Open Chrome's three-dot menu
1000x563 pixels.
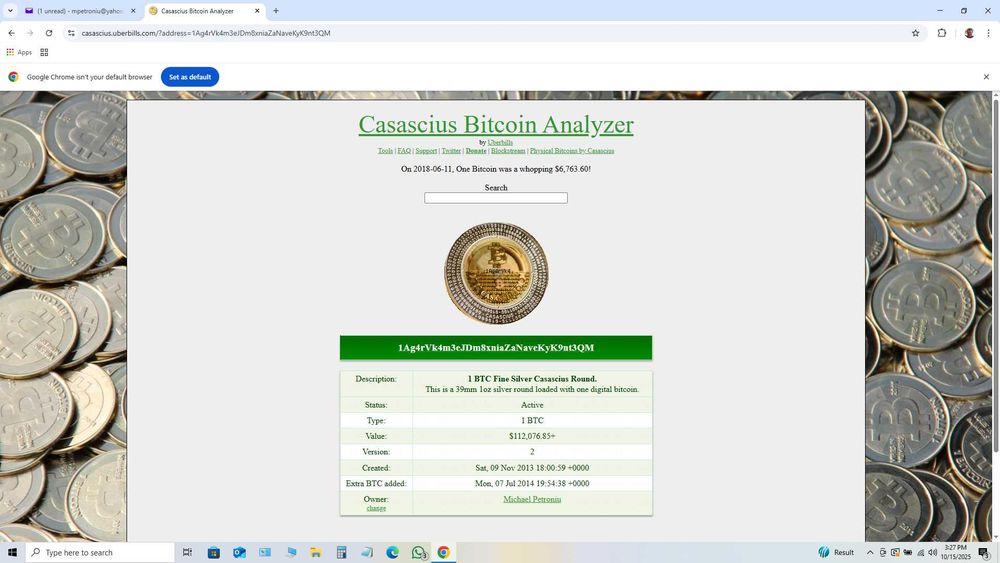(988, 33)
